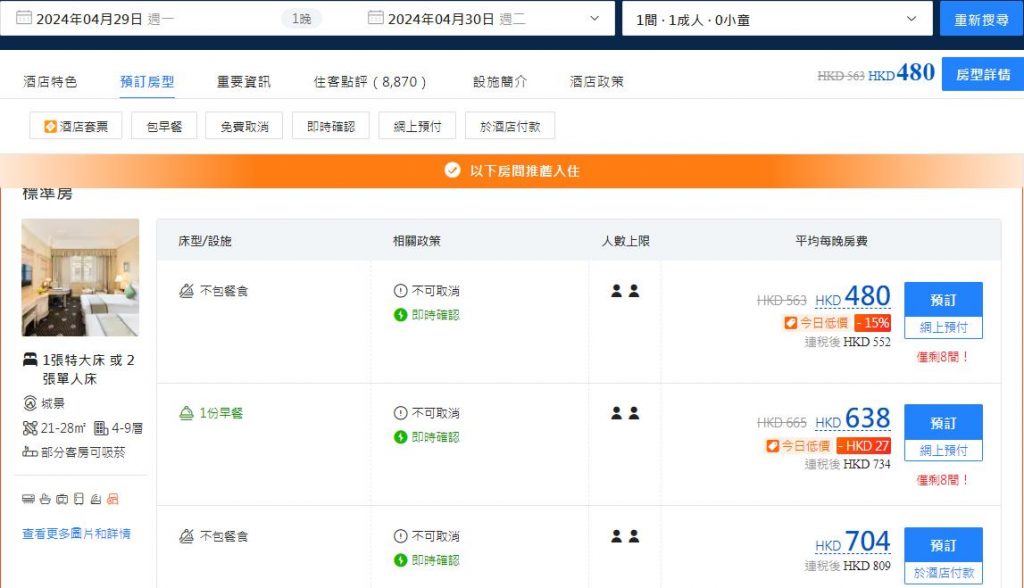Click 預訂 button for the HKD 638 room
The width and height of the screenshot is (1024, 588).
(x=942, y=422)
